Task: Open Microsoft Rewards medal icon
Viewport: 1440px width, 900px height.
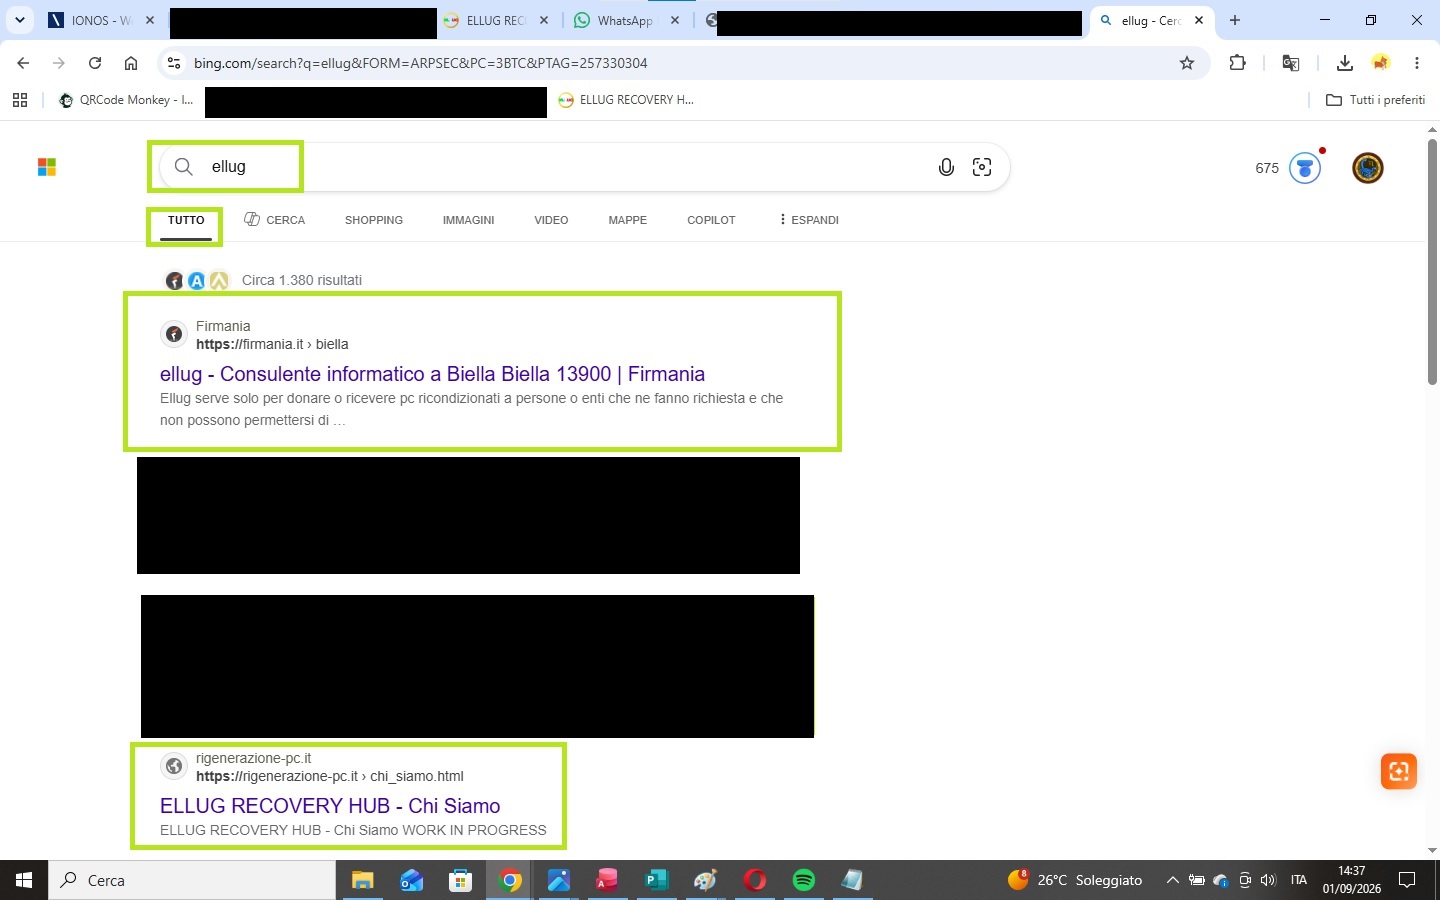Action: coord(1305,168)
